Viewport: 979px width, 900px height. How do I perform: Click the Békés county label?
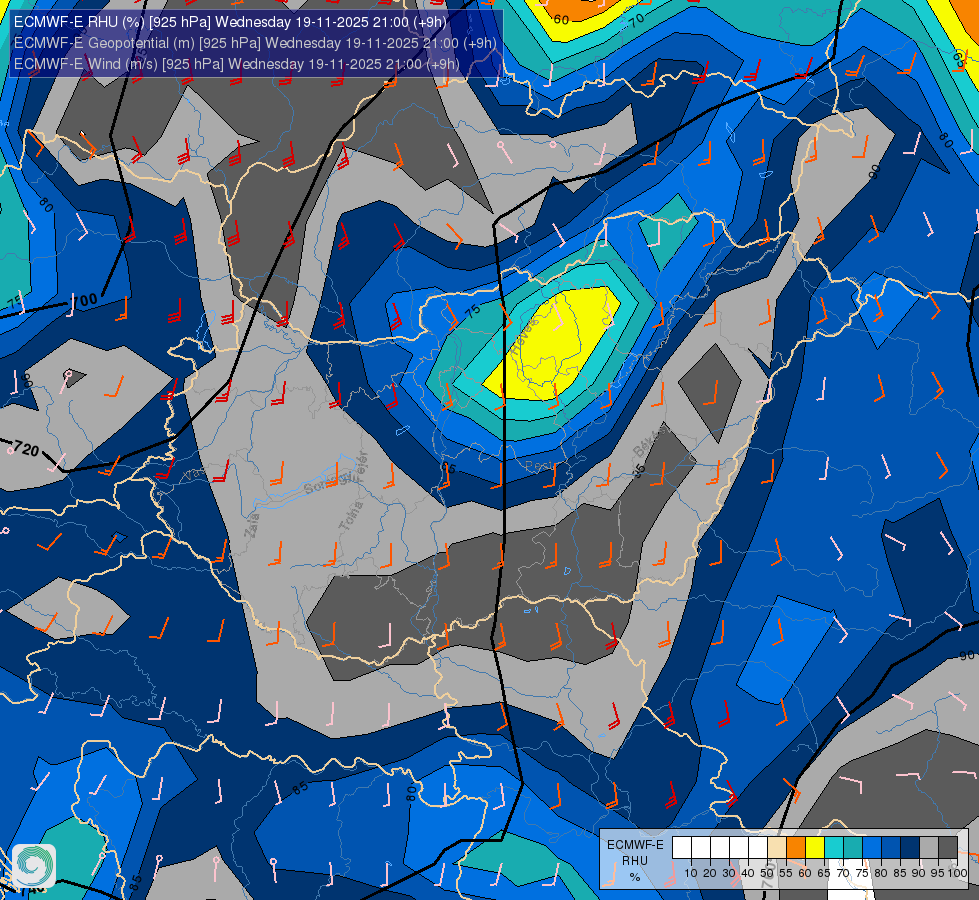pyautogui.click(x=647, y=442)
